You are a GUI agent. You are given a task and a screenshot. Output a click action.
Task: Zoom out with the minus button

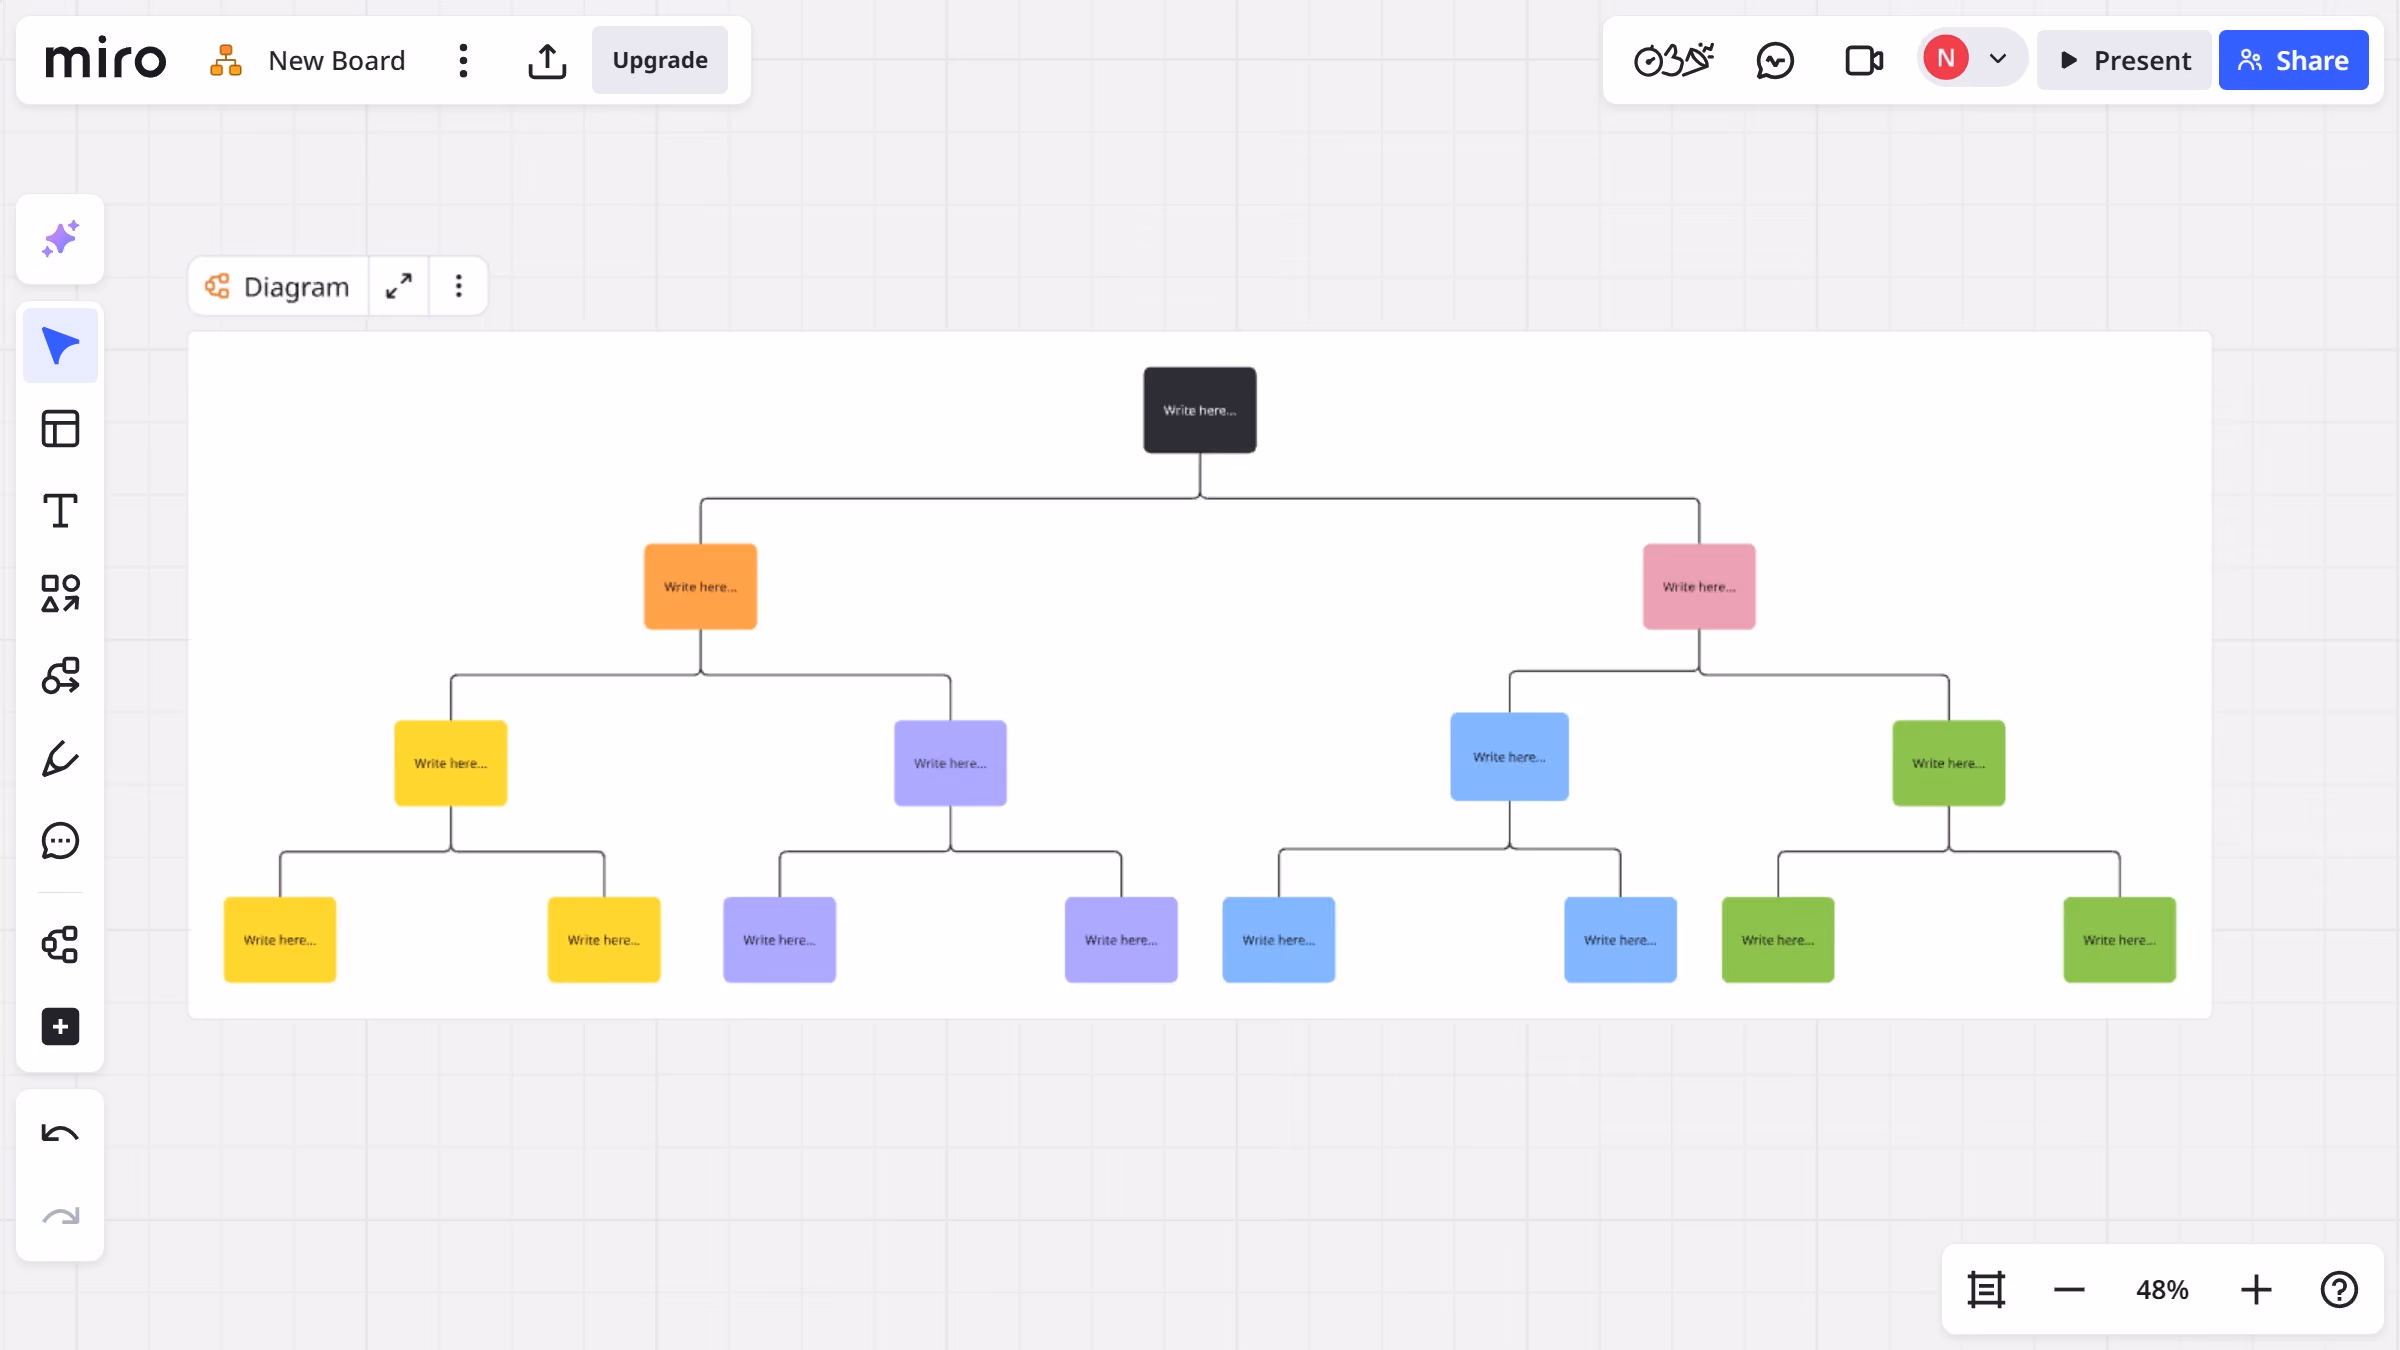click(x=2069, y=1290)
